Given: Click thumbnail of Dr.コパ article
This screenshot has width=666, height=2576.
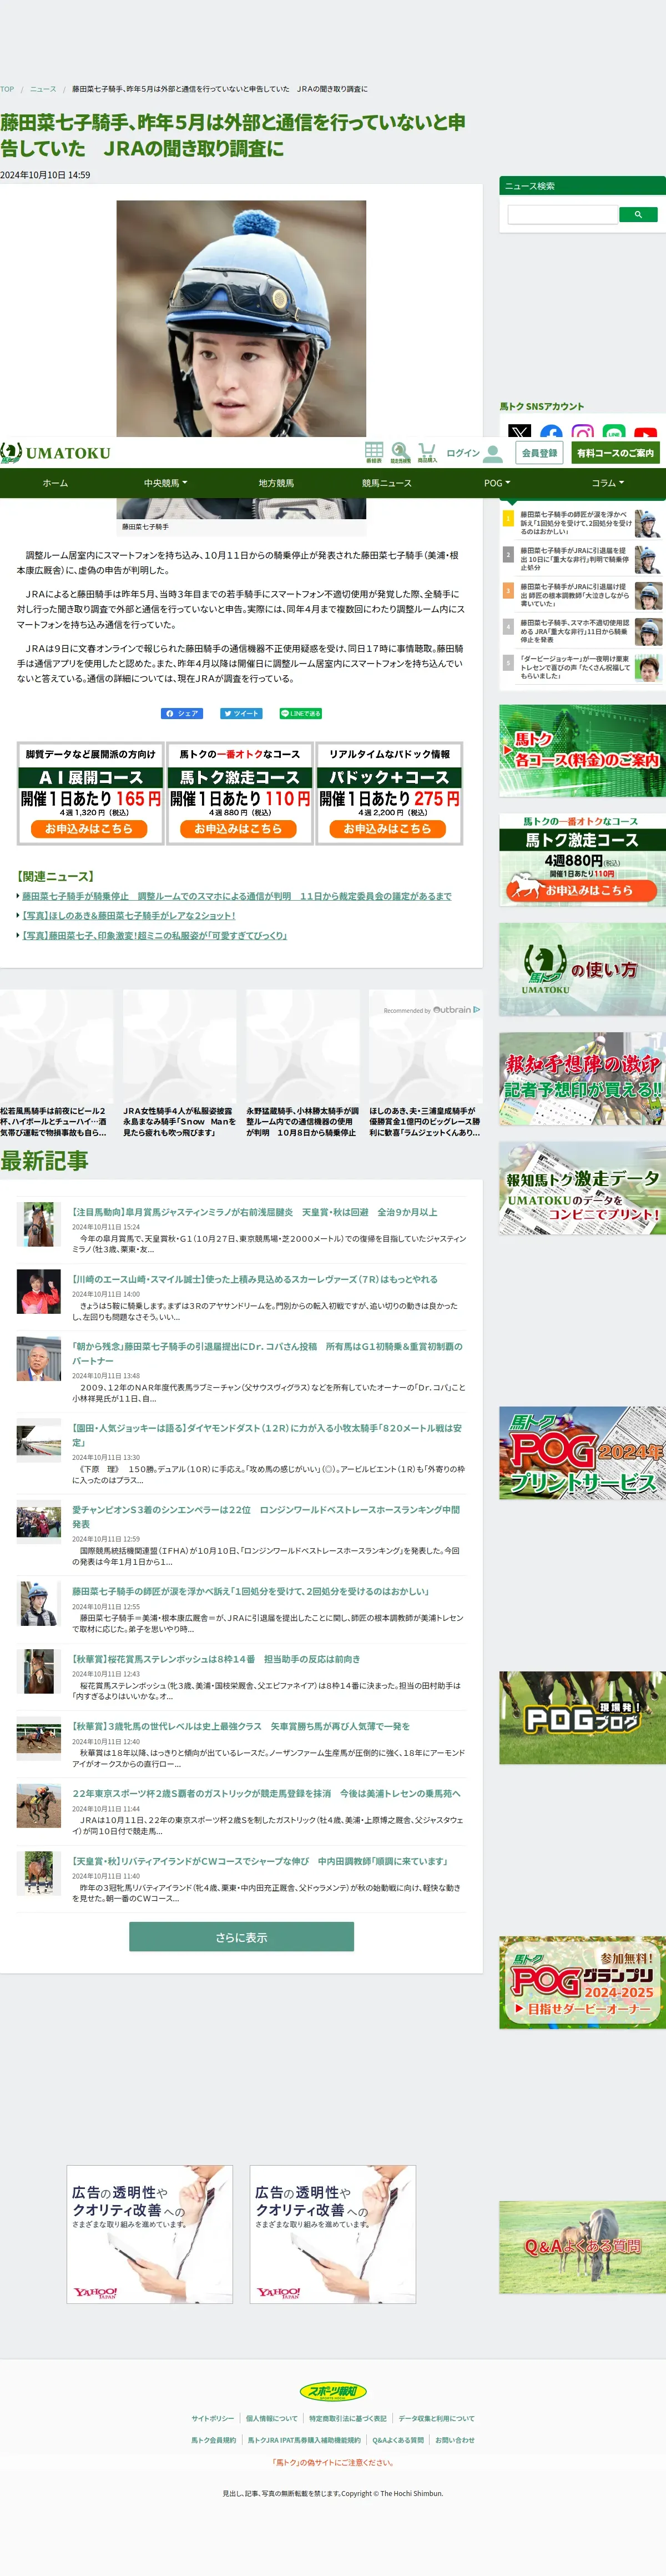Looking at the screenshot, I should pos(38,1359).
